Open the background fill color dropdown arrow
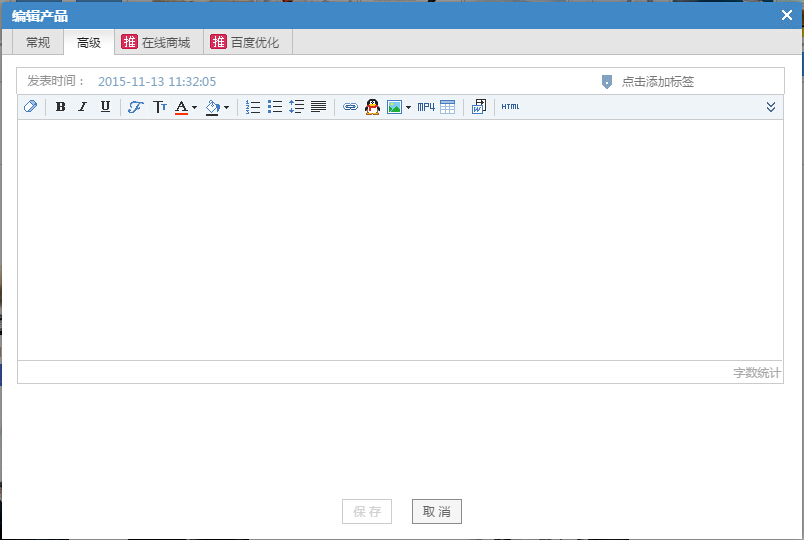The height and width of the screenshot is (540, 804). 226,108
